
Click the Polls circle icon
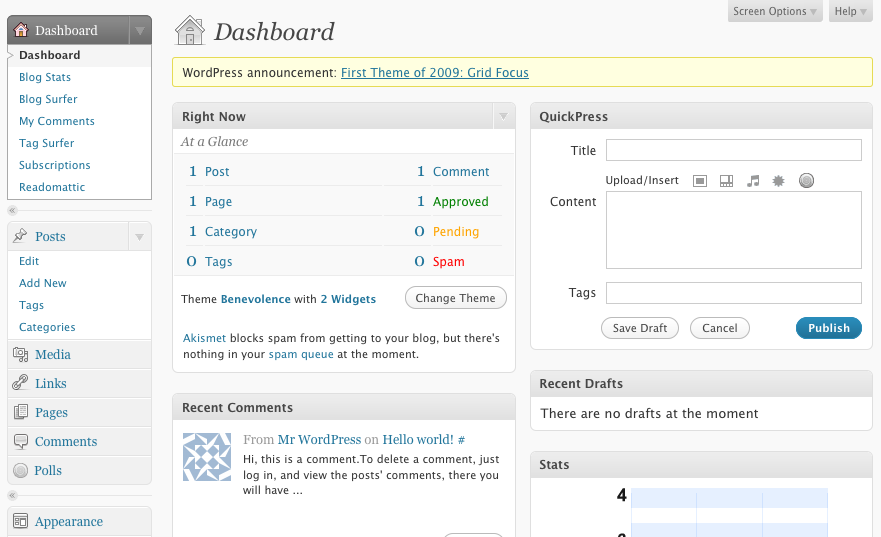[x=20, y=470]
